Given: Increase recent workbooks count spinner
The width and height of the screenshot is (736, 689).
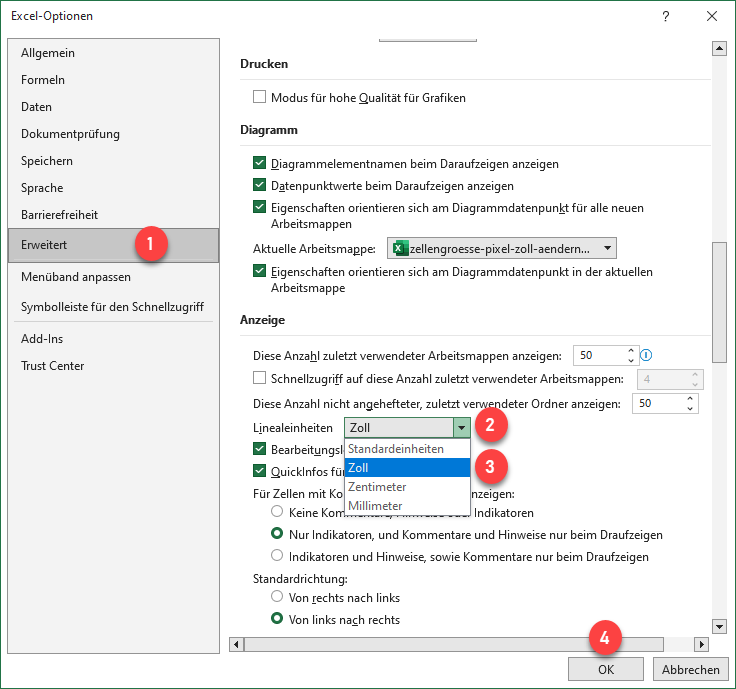Looking at the screenshot, I should tap(631, 351).
